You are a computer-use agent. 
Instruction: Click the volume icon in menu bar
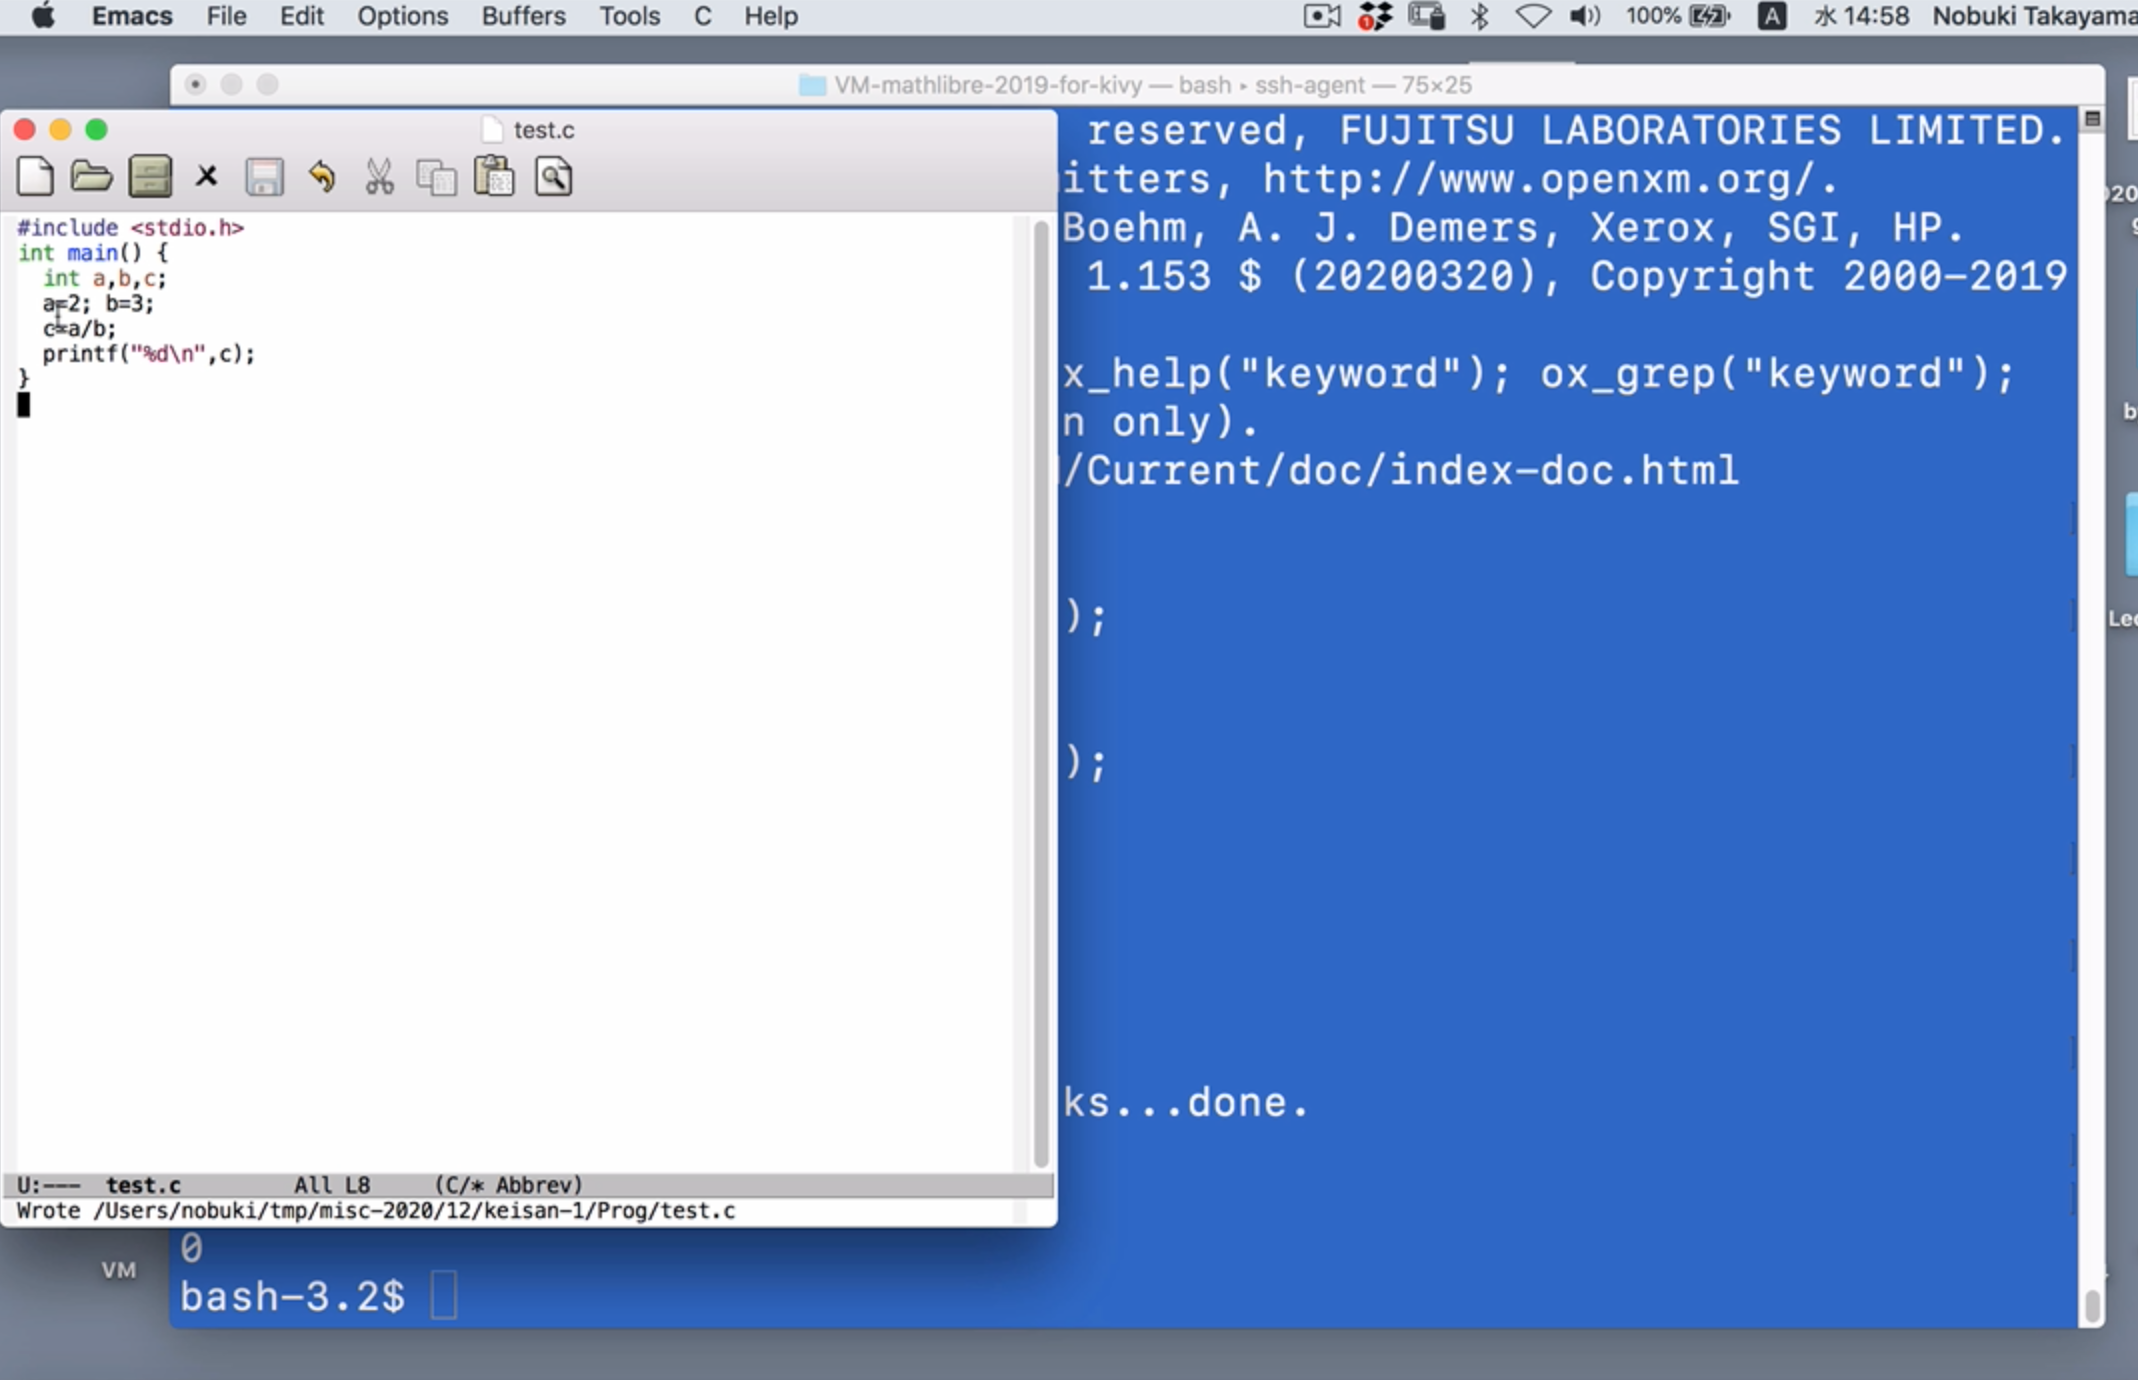tap(1585, 16)
